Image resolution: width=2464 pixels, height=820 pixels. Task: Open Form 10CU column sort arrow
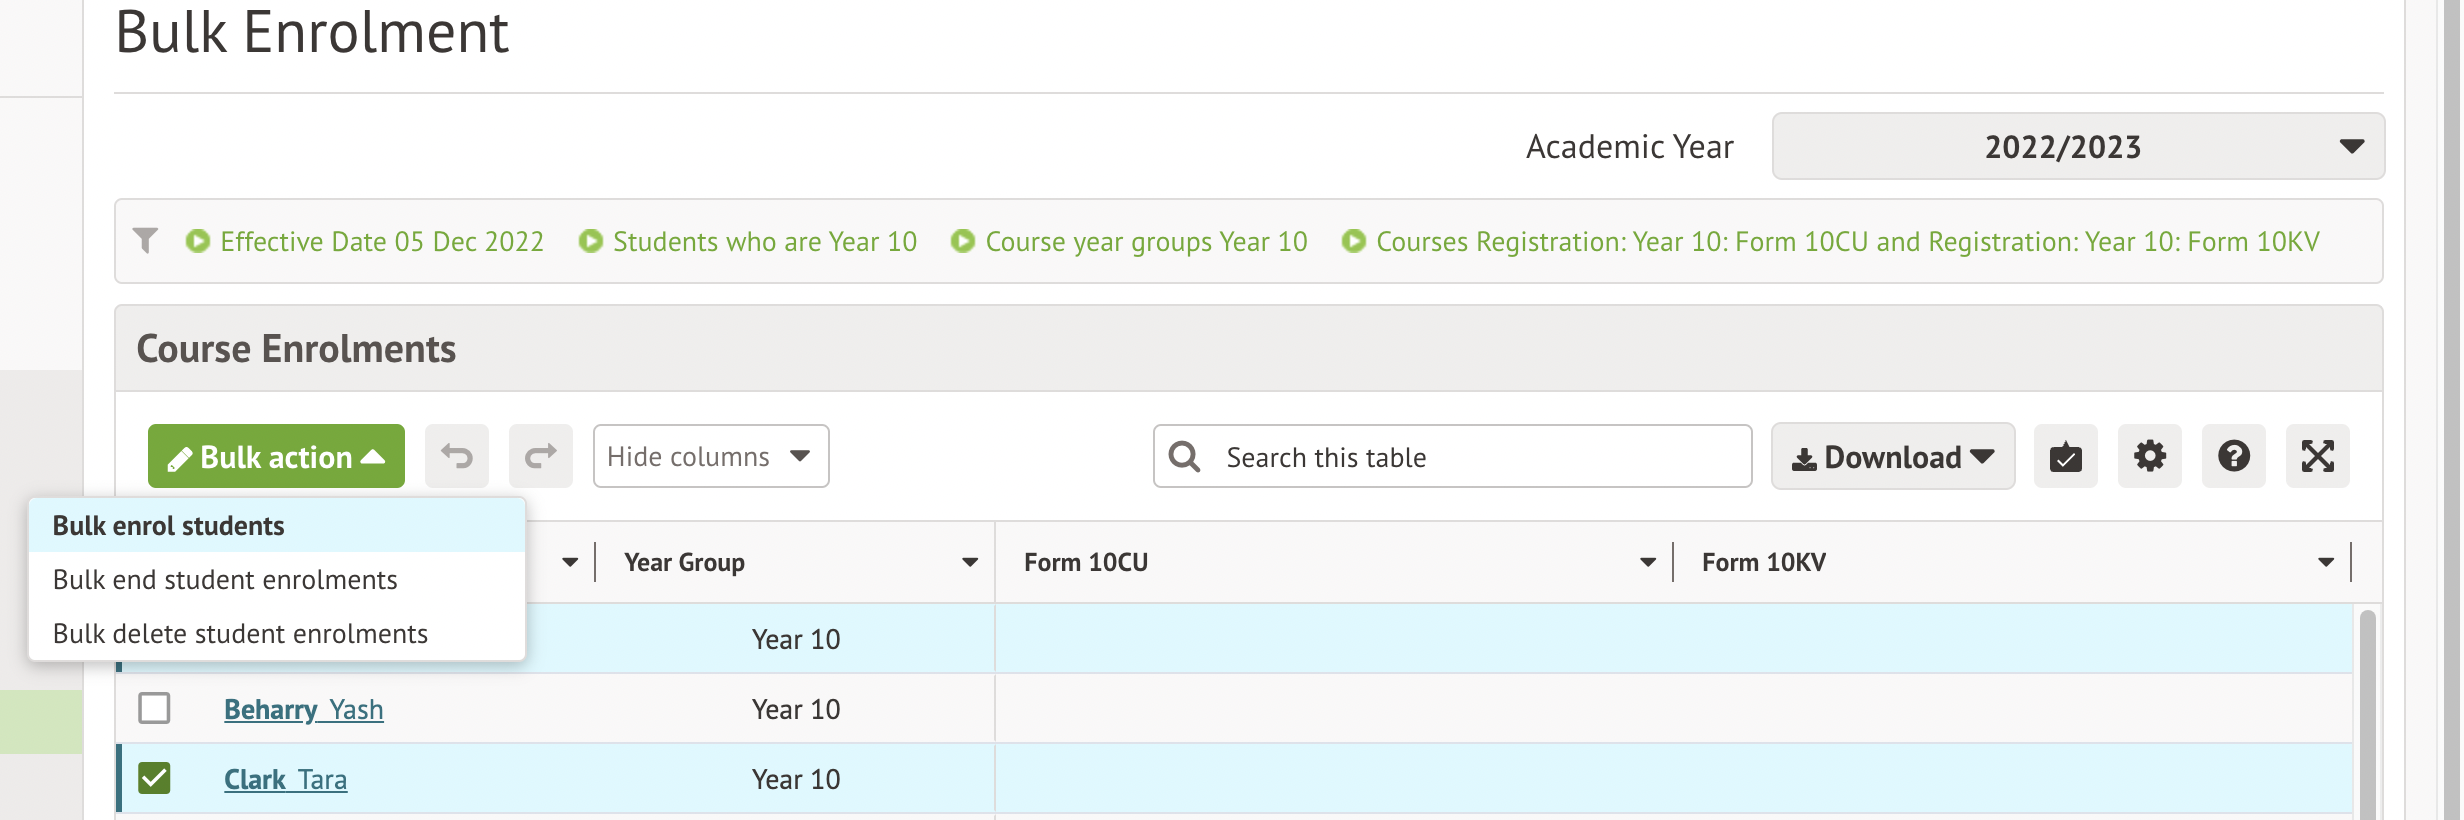(1647, 563)
